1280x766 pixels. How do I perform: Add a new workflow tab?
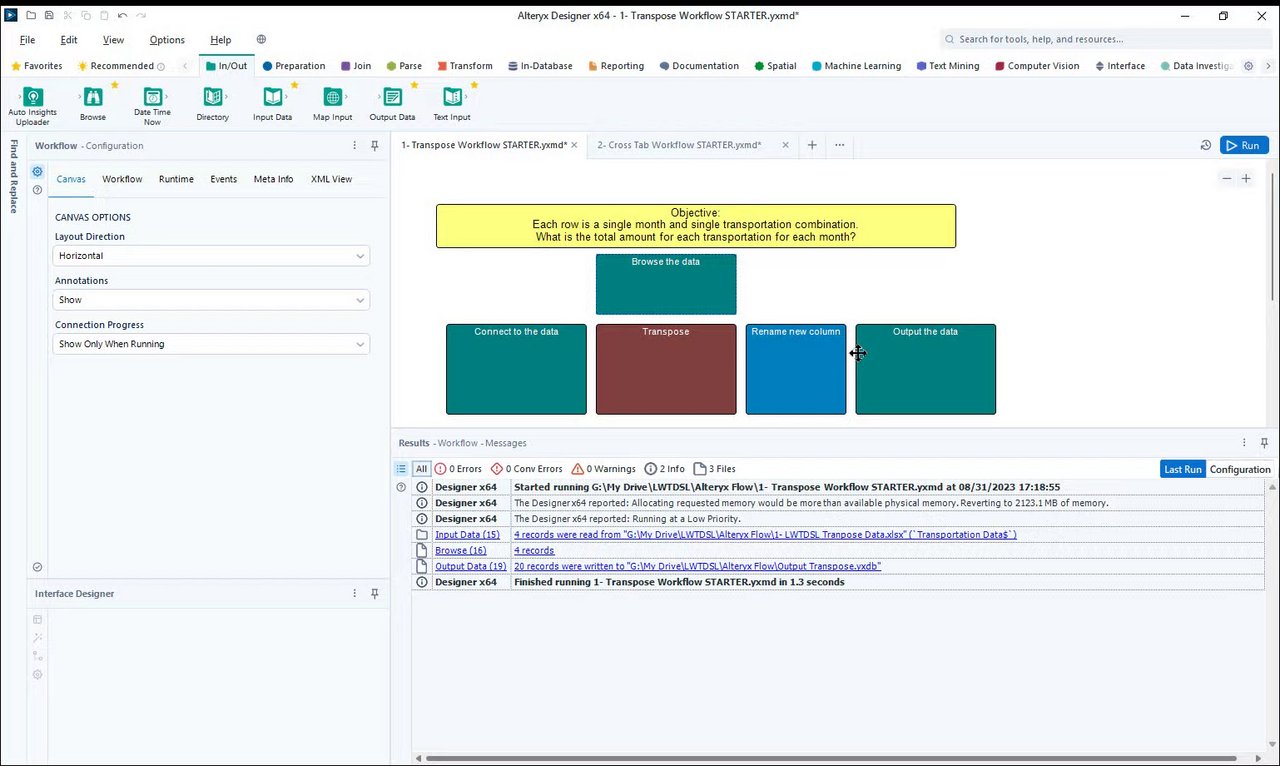click(812, 145)
